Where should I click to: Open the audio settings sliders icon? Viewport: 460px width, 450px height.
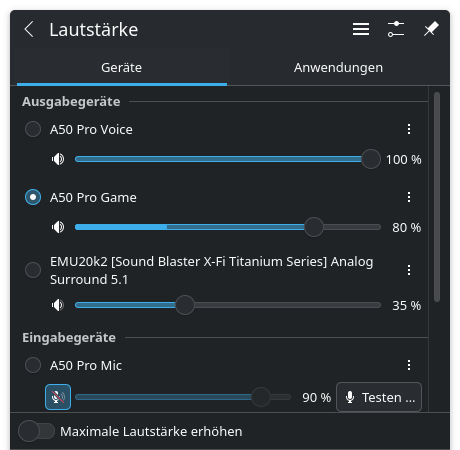point(396,29)
